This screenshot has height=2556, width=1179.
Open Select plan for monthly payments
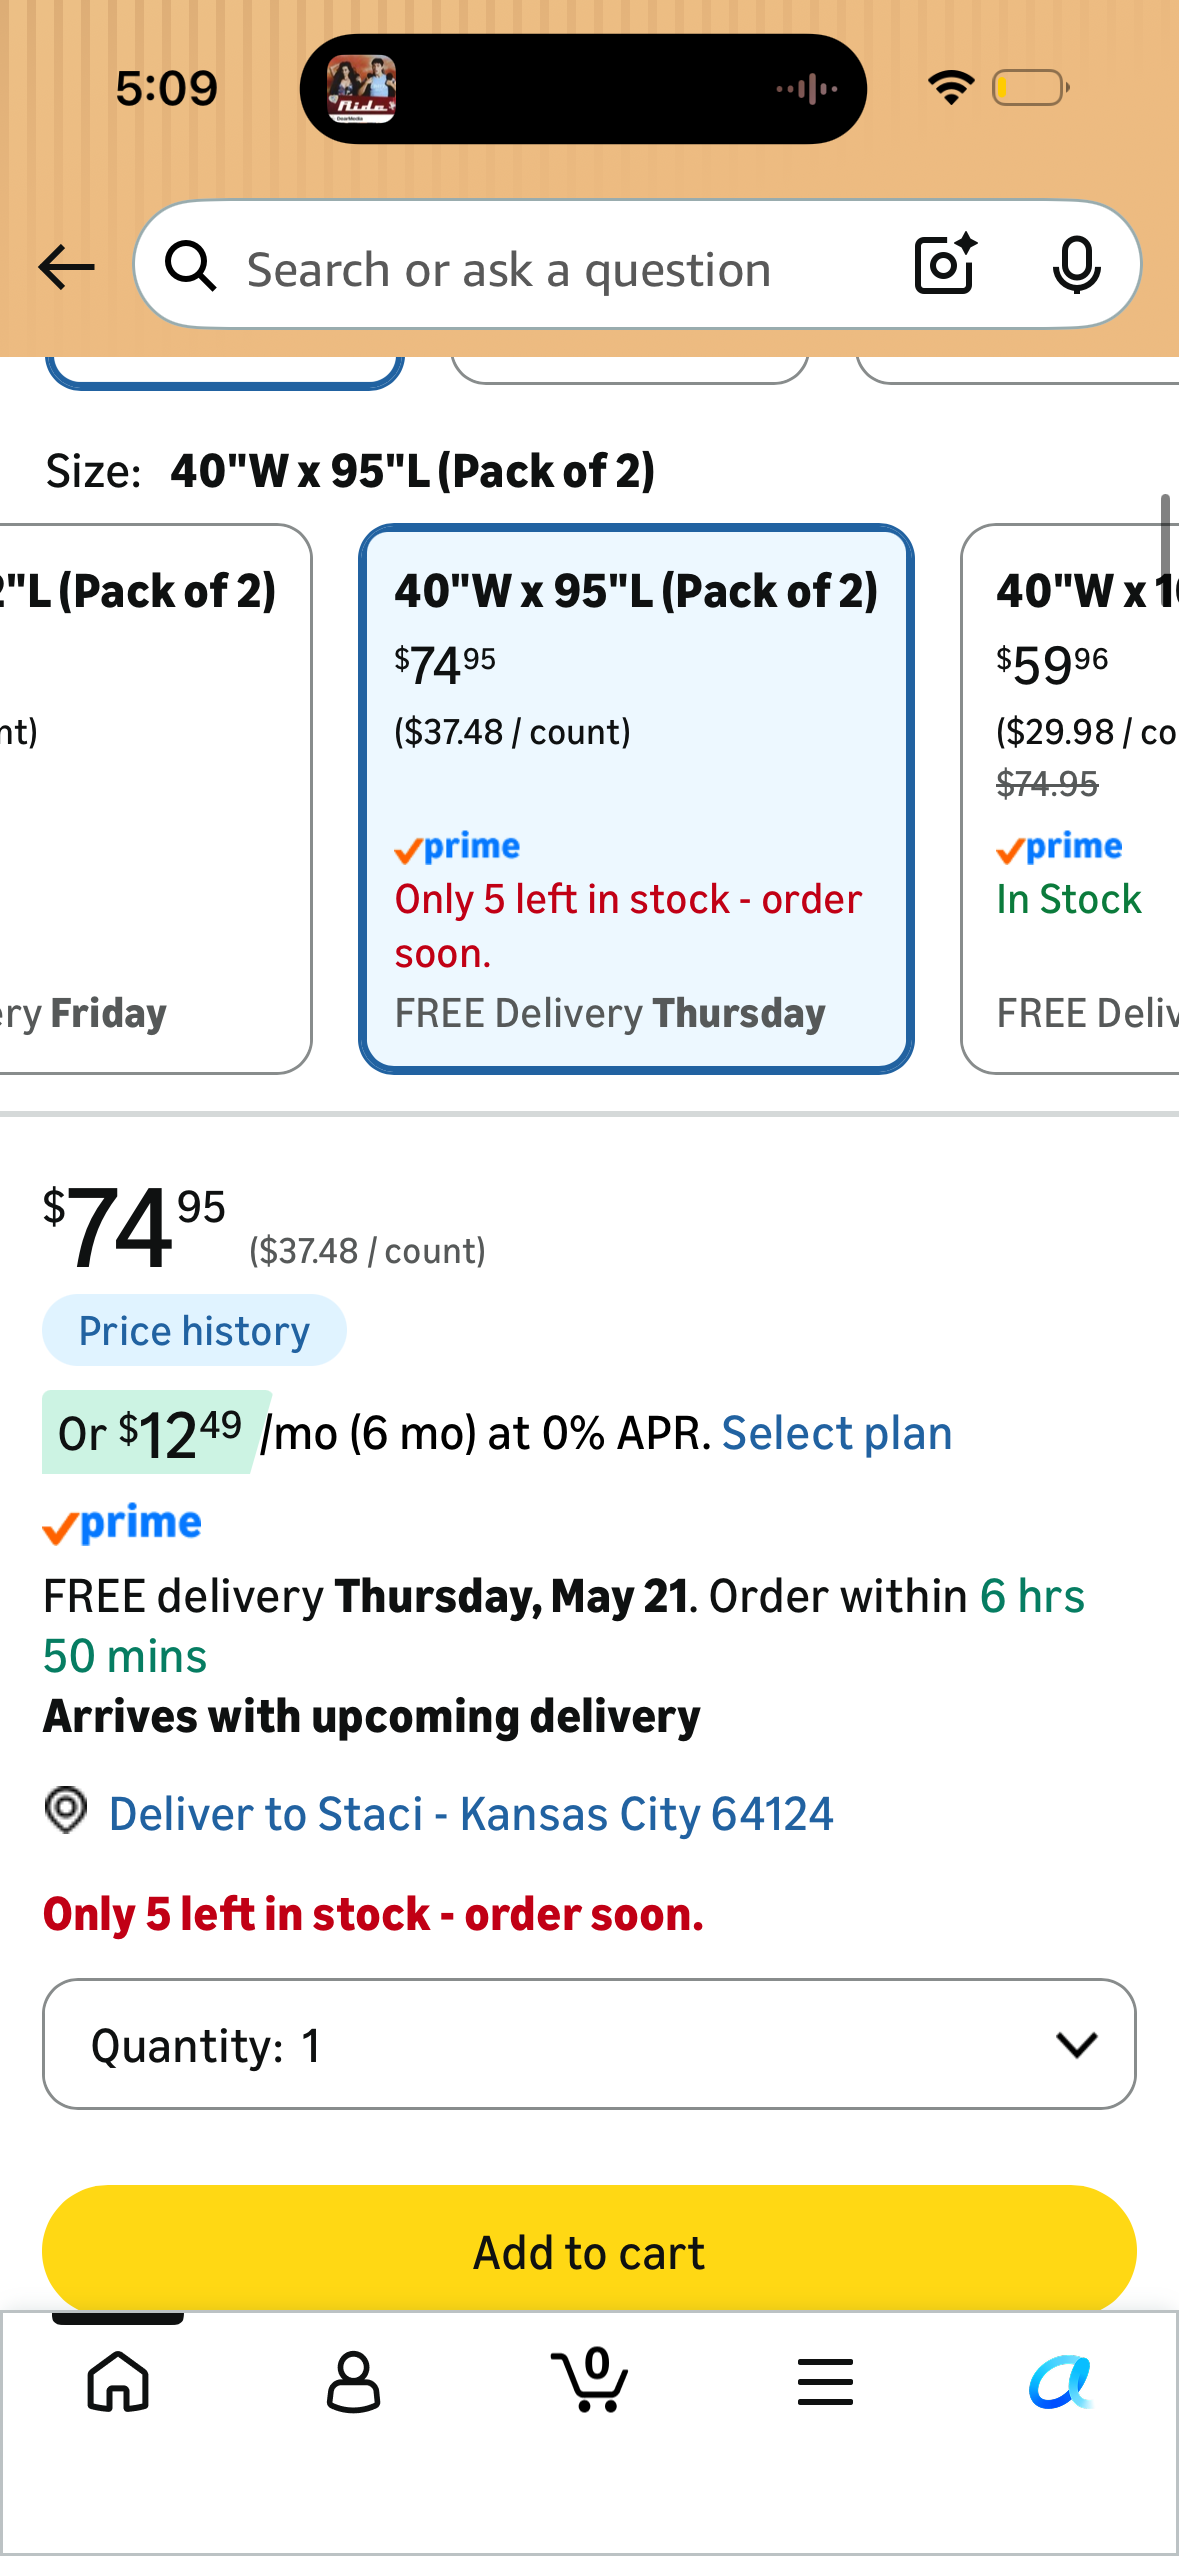click(837, 1434)
